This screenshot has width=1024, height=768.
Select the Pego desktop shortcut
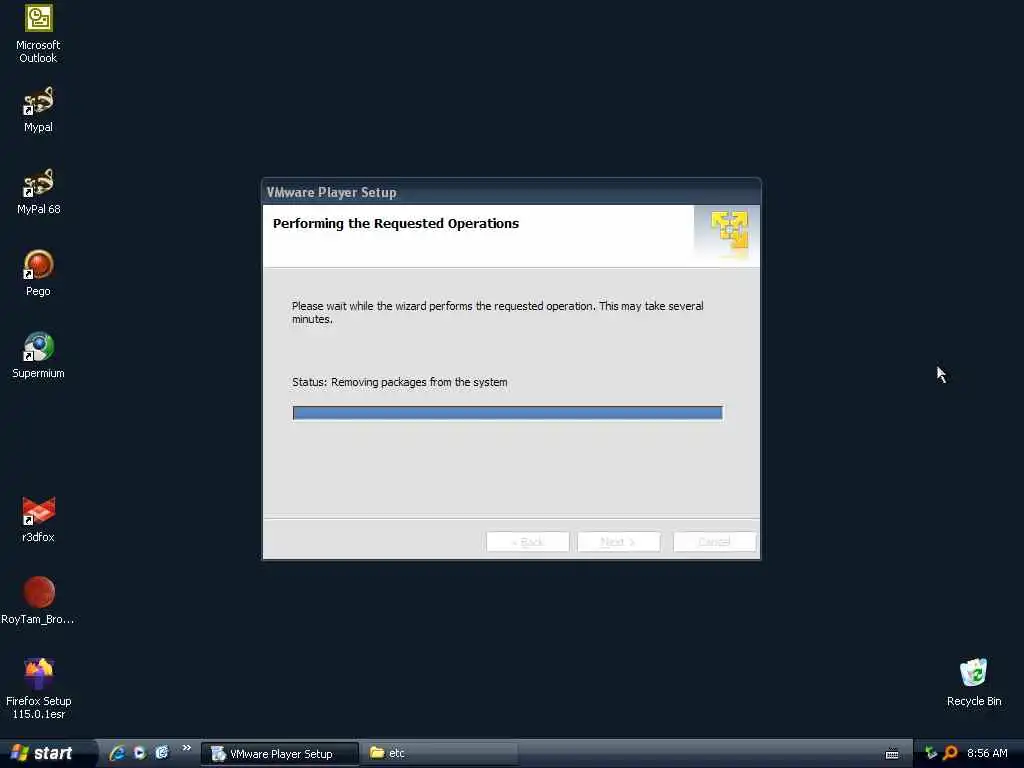click(39, 274)
